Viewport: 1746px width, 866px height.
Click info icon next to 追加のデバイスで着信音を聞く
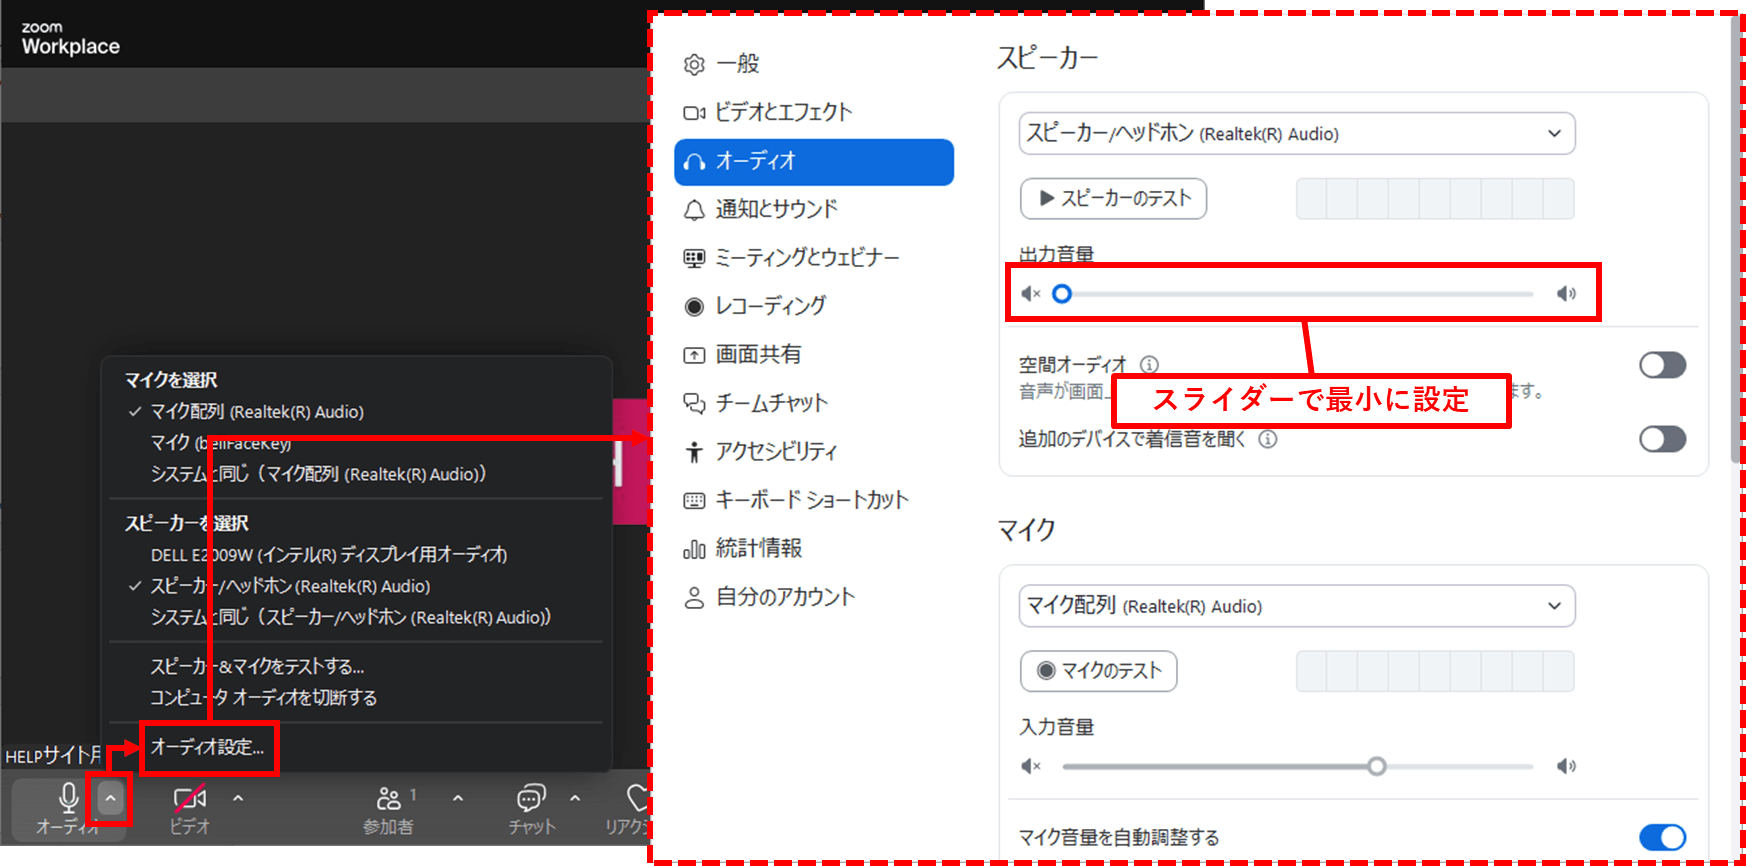(1268, 439)
